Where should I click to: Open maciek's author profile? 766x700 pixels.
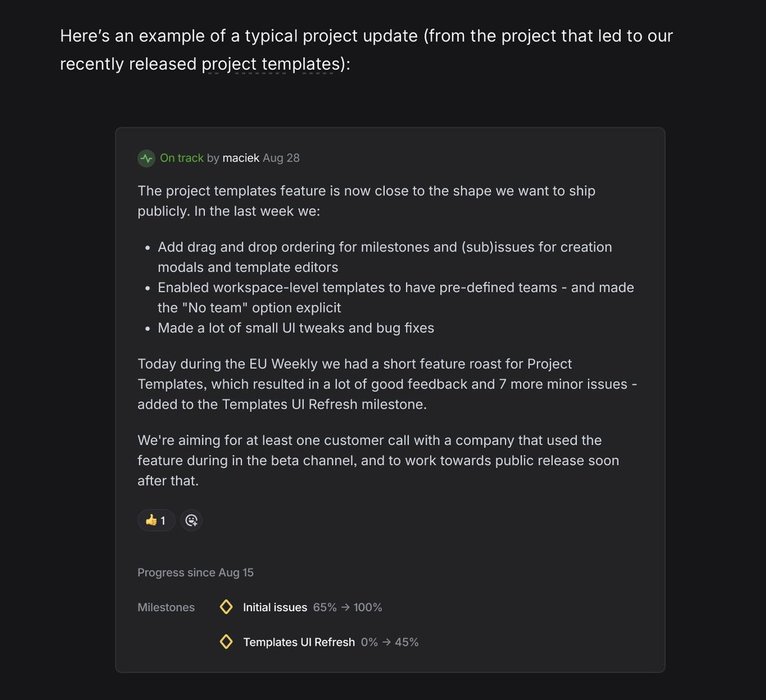coord(241,158)
